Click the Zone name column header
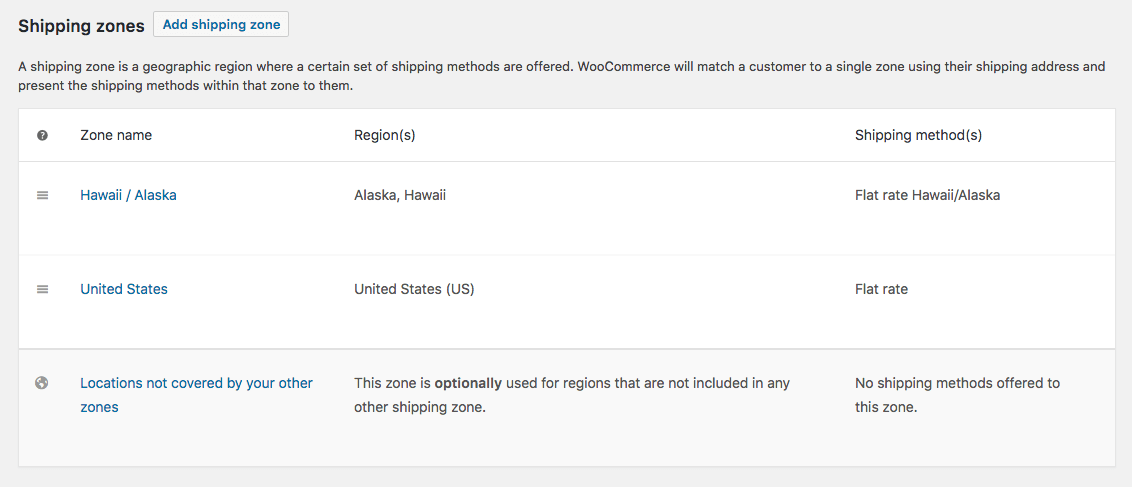The image size is (1132, 487). click(x=116, y=135)
